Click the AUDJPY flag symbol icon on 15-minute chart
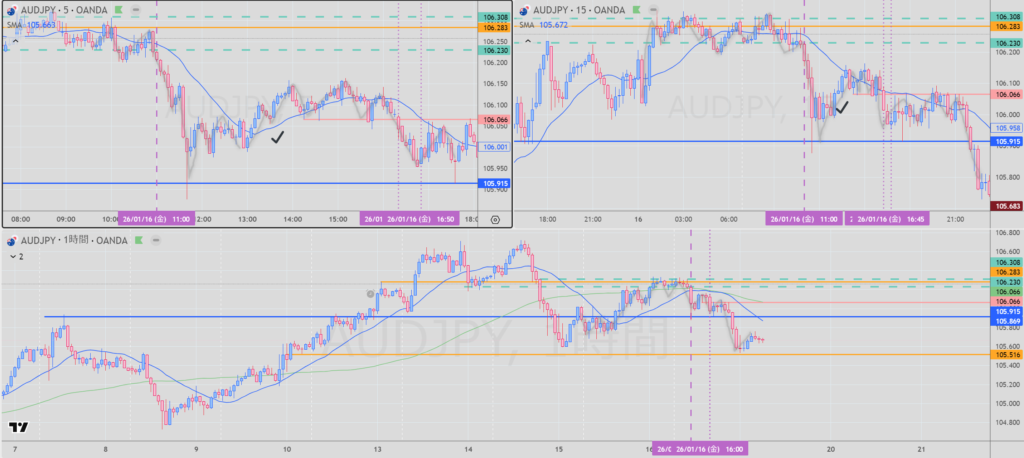This screenshot has height=458, width=1024. (x=523, y=9)
